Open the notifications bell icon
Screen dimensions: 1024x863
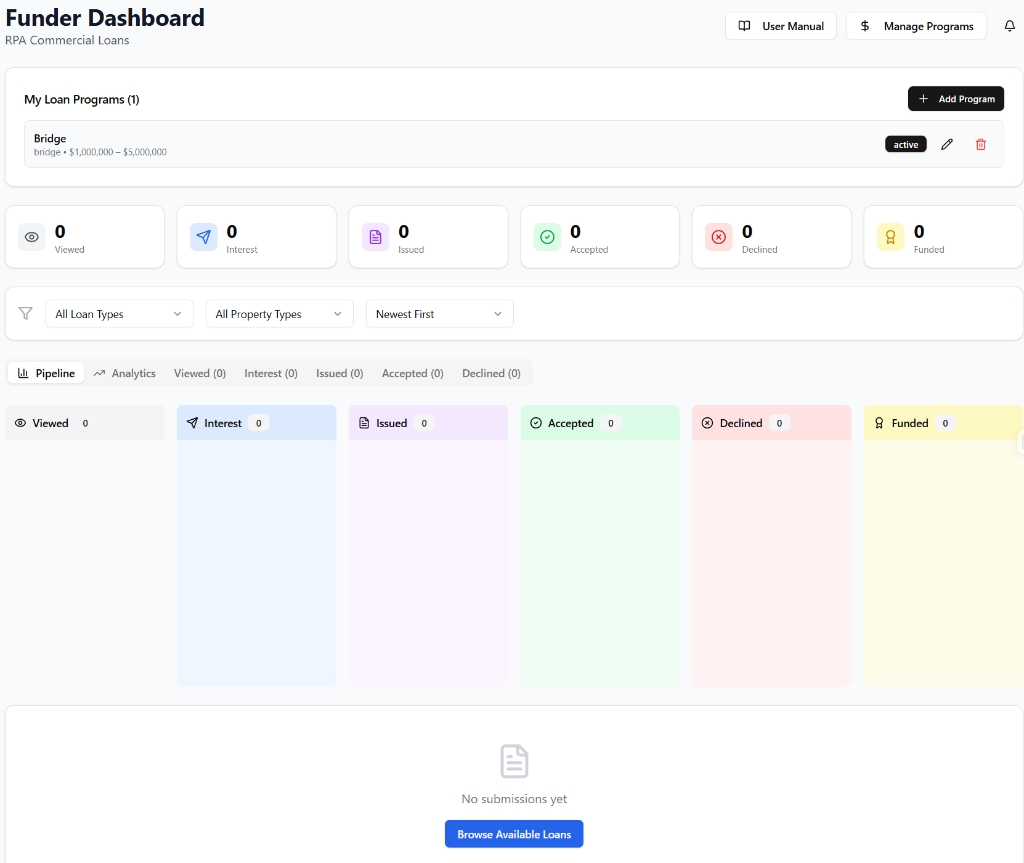click(x=1009, y=26)
